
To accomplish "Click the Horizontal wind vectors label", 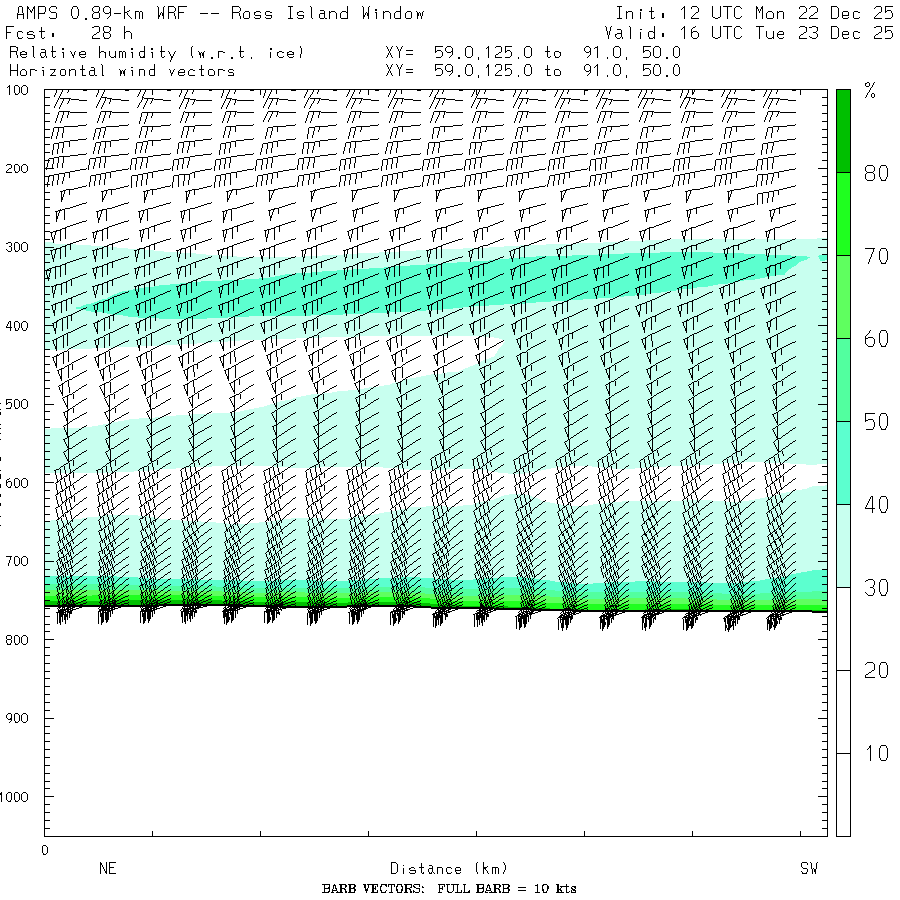I will (x=122, y=71).
